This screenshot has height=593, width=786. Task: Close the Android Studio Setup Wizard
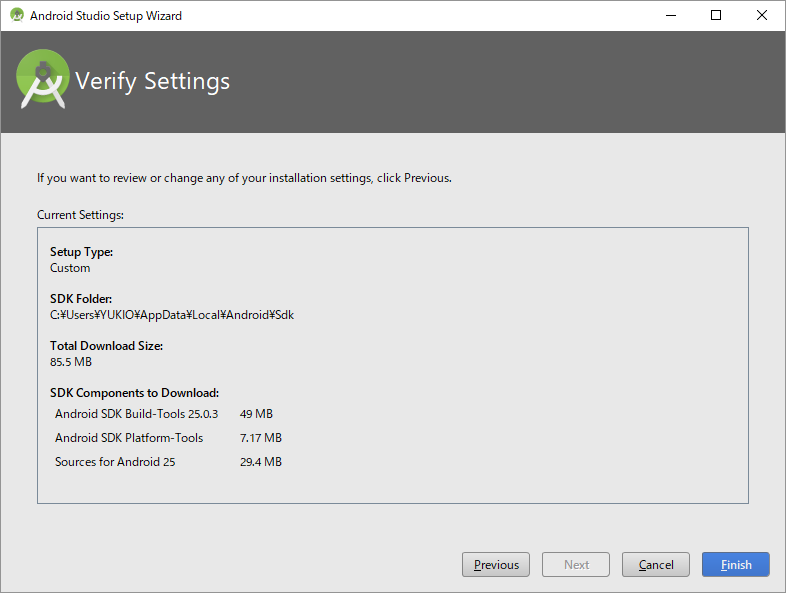[762, 15]
